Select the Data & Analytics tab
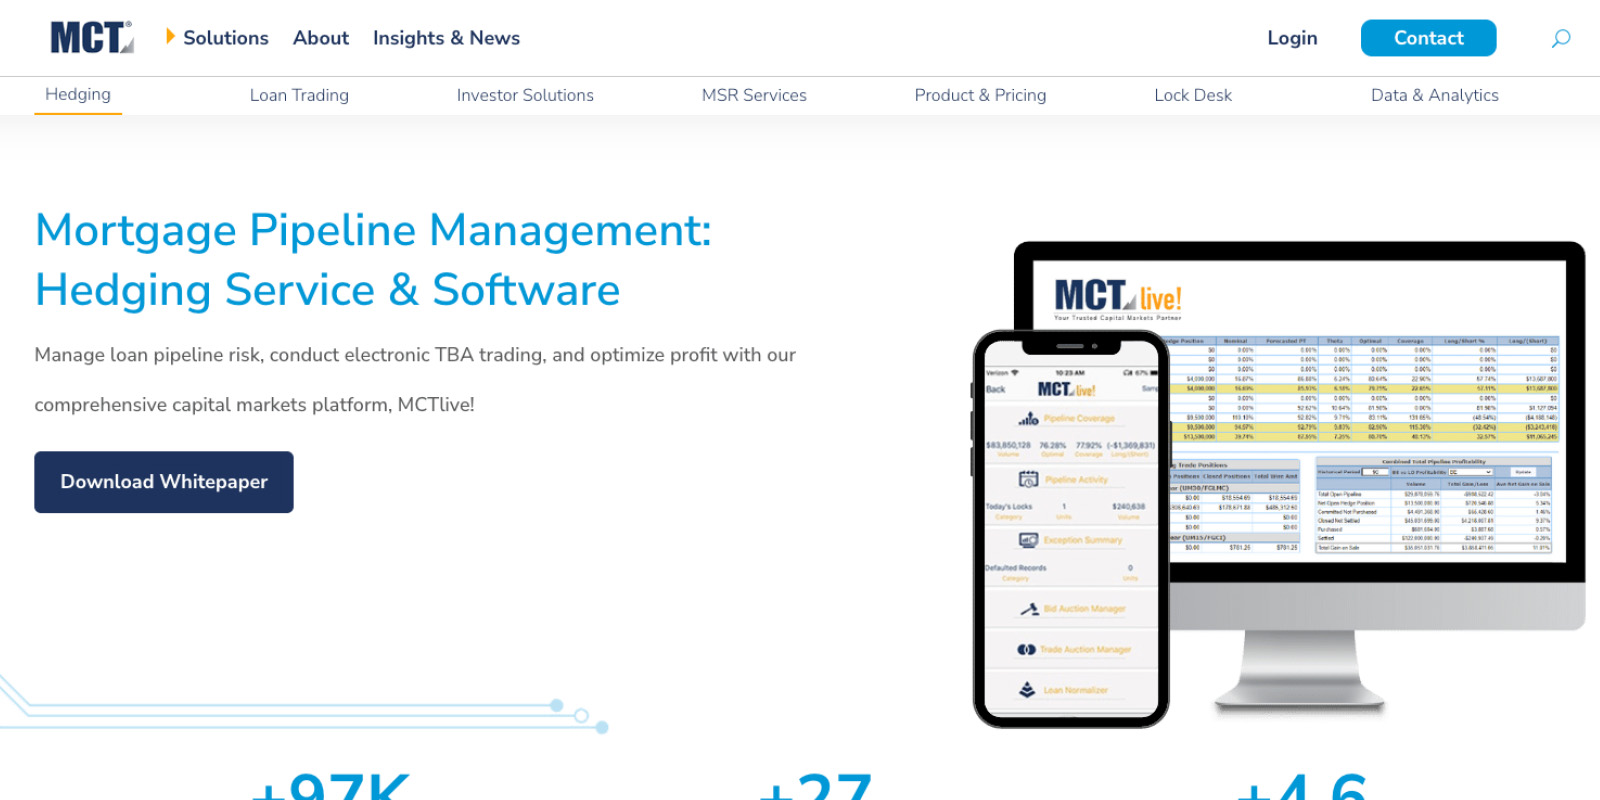1600x800 pixels. click(x=1434, y=95)
